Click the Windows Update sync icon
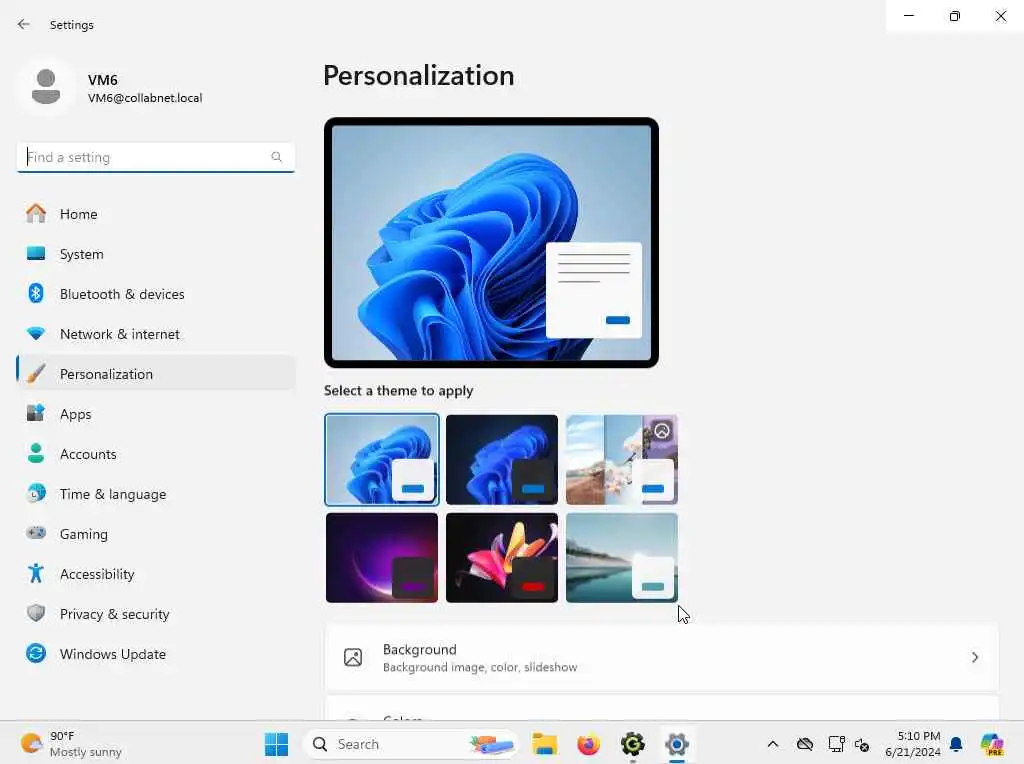This screenshot has height=764, width=1024. click(36, 653)
